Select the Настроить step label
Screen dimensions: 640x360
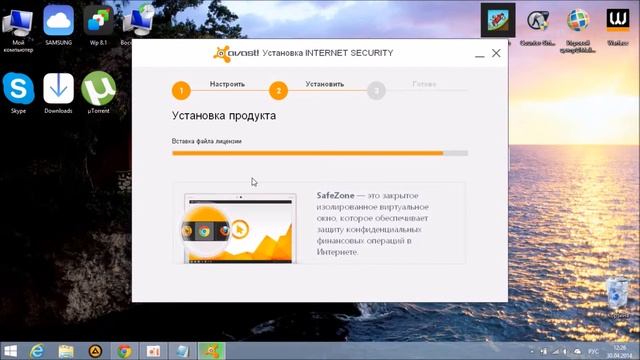click(x=227, y=84)
